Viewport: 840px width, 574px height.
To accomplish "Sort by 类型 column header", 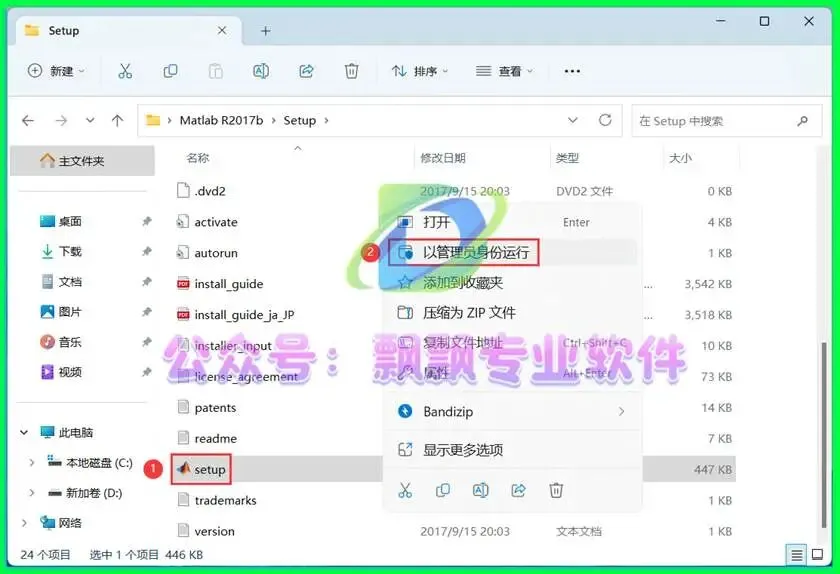I will [567, 158].
